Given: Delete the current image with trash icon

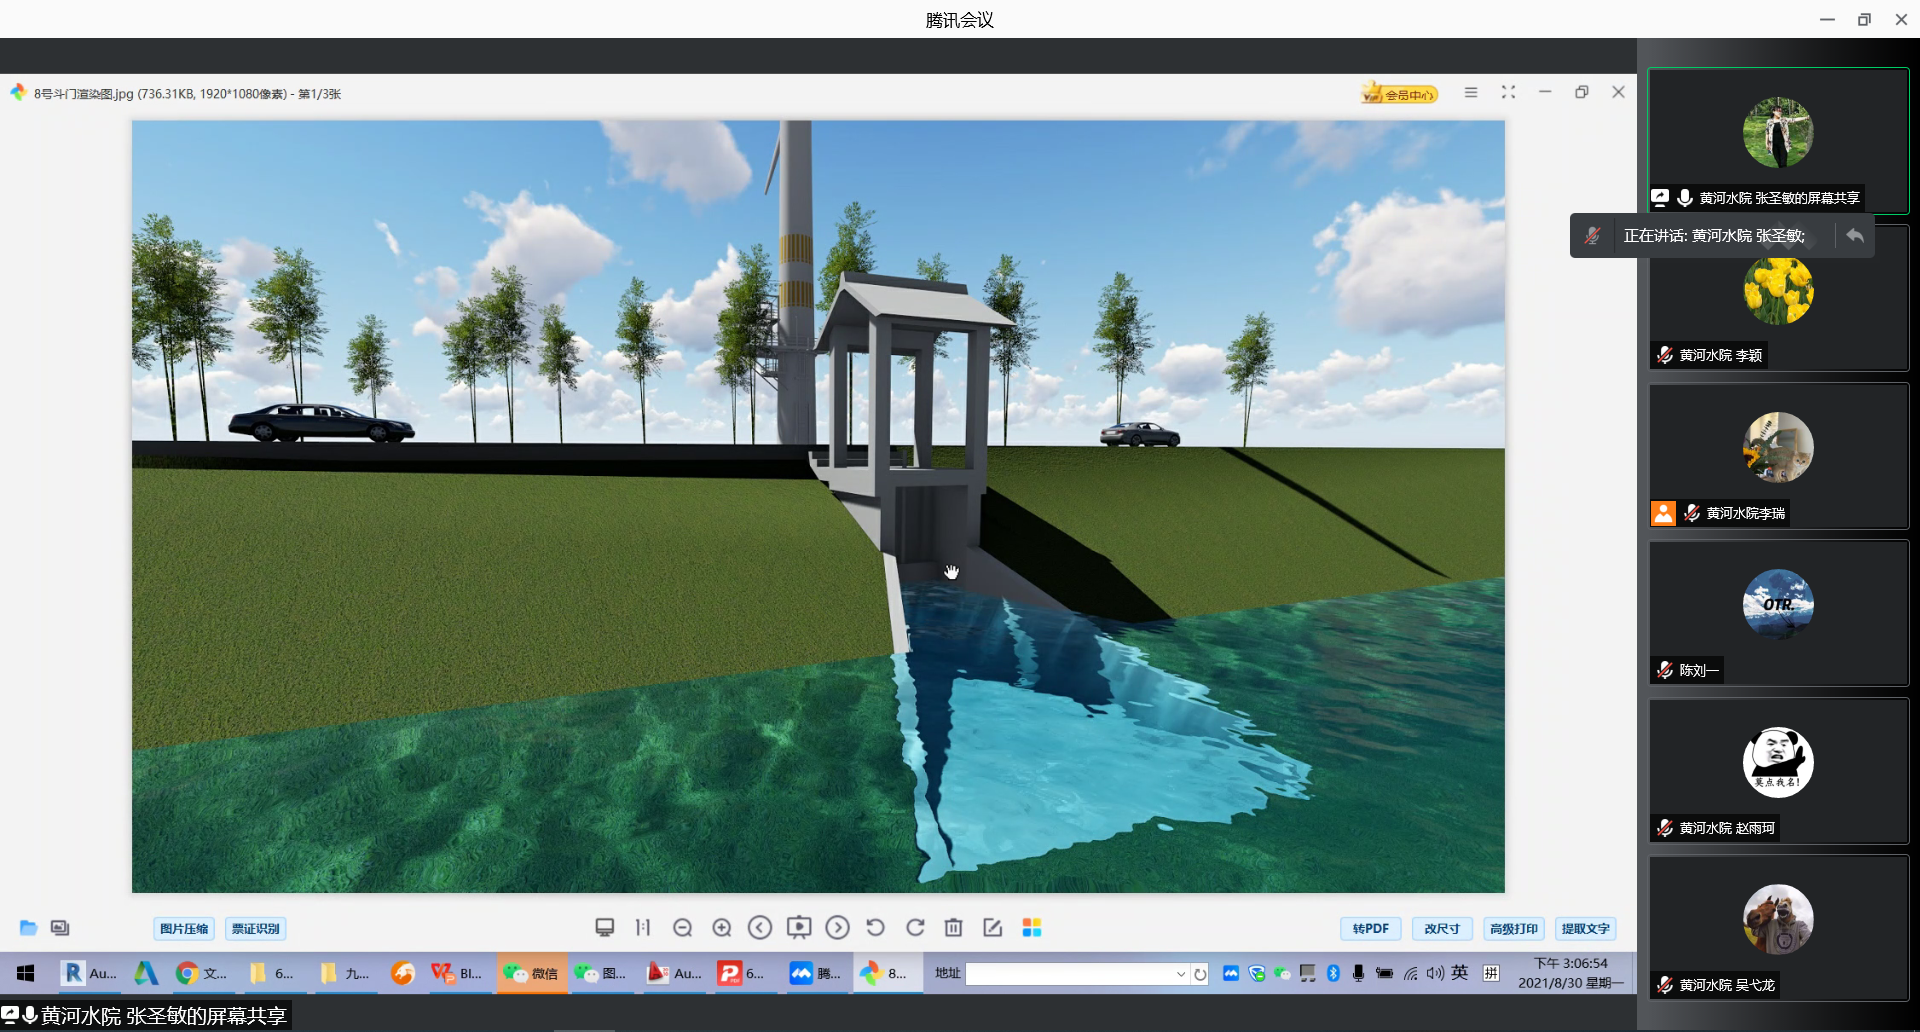Looking at the screenshot, I should 953,928.
